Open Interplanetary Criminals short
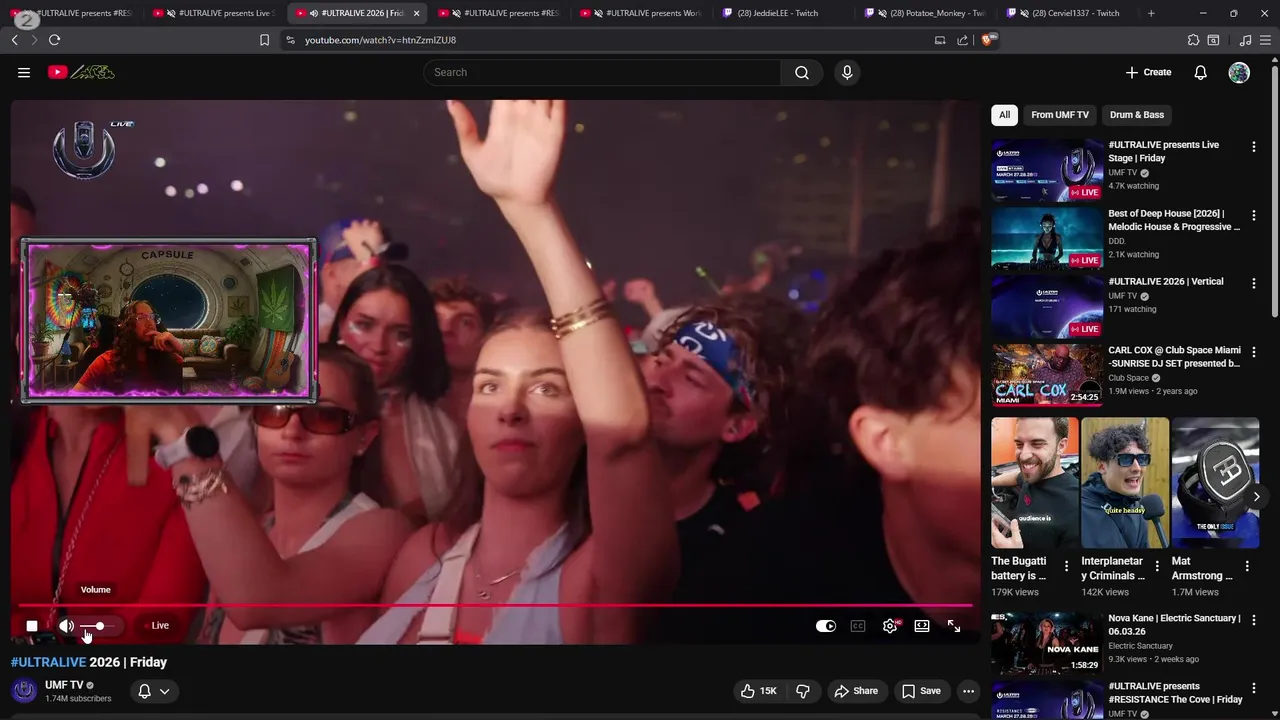 coord(1125,483)
